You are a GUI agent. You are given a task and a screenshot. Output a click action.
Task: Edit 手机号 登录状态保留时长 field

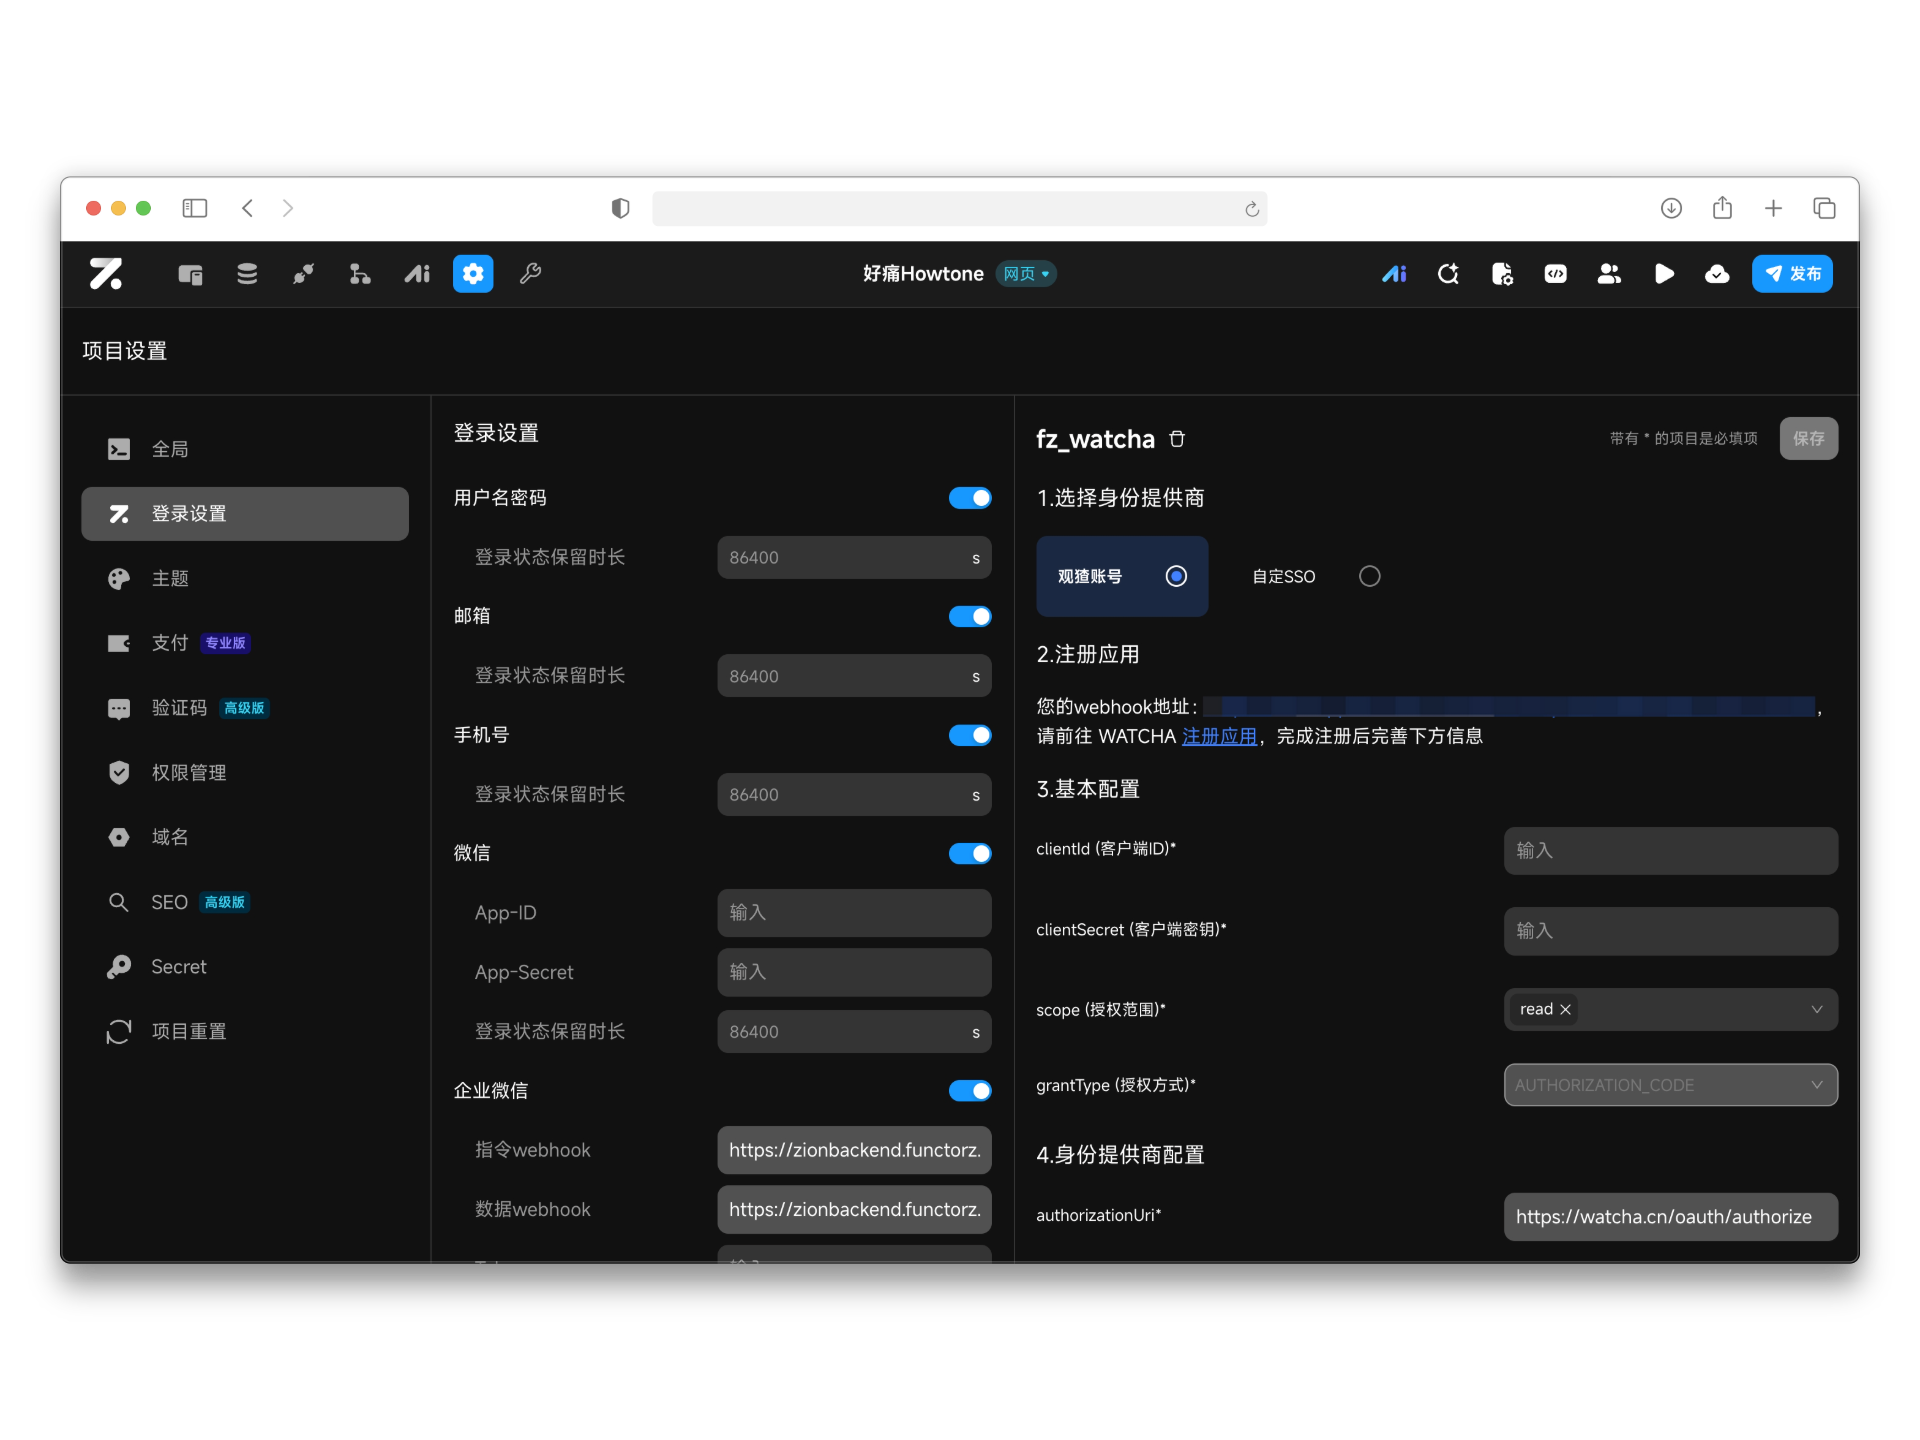coord(854,794)
